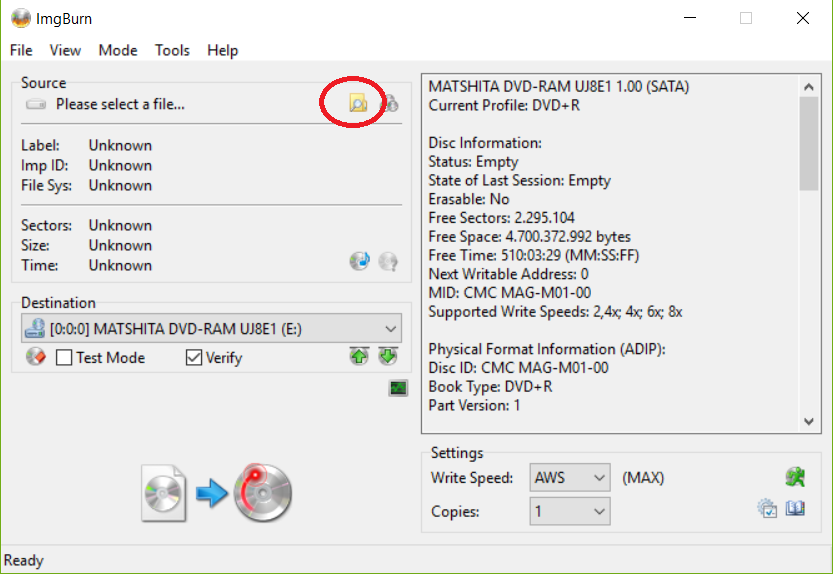Open the graph display monitor icon

398,388
